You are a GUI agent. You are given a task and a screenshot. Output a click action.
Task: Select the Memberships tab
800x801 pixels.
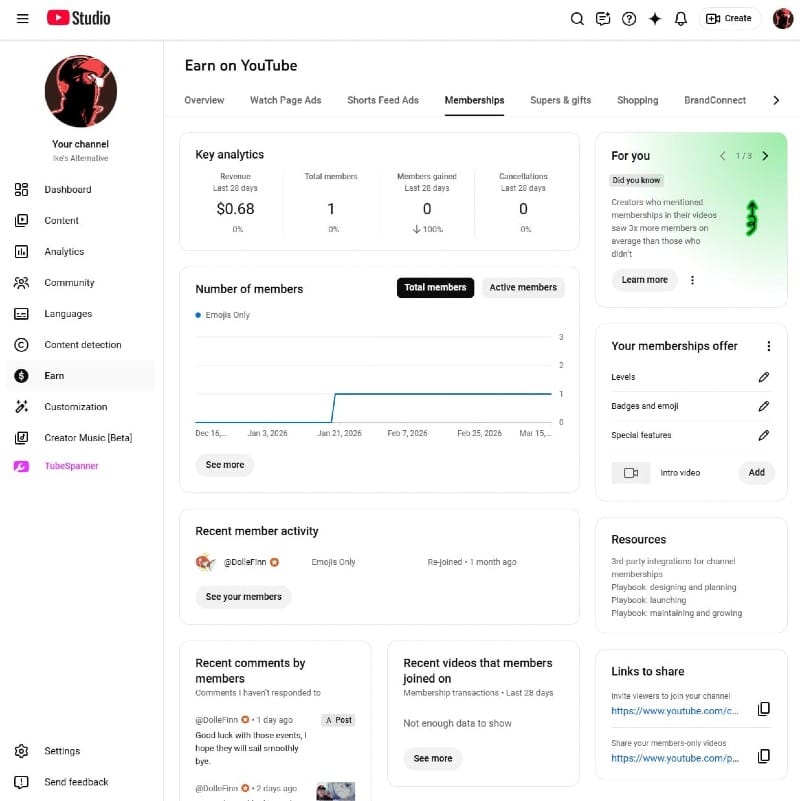[474, 100]
